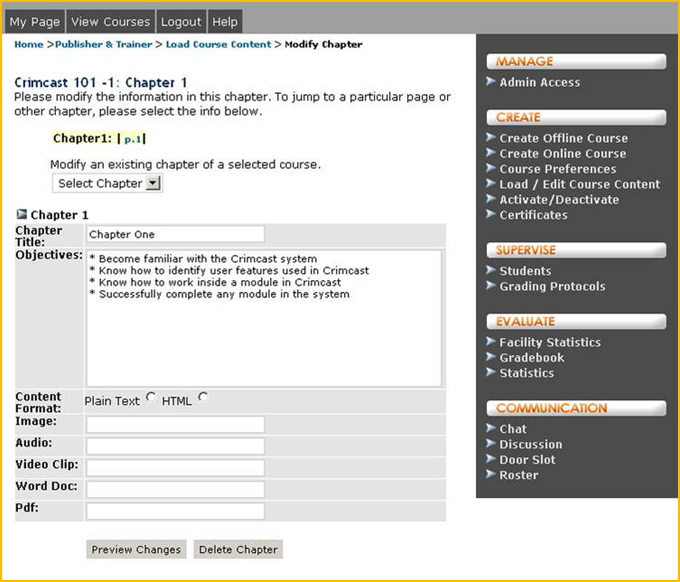
Task: Click the arrow icon beside Create Offline Course
Action: coord(491,138)
